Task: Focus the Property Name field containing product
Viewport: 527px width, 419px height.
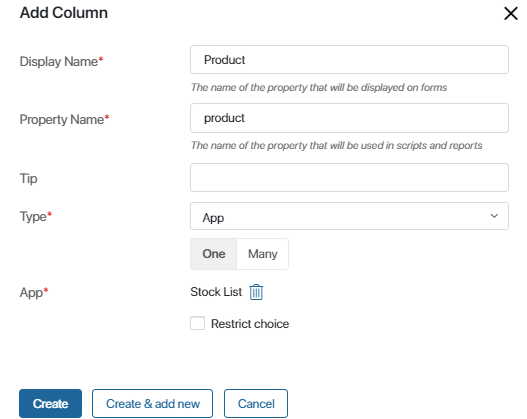Action: [349, 118]
